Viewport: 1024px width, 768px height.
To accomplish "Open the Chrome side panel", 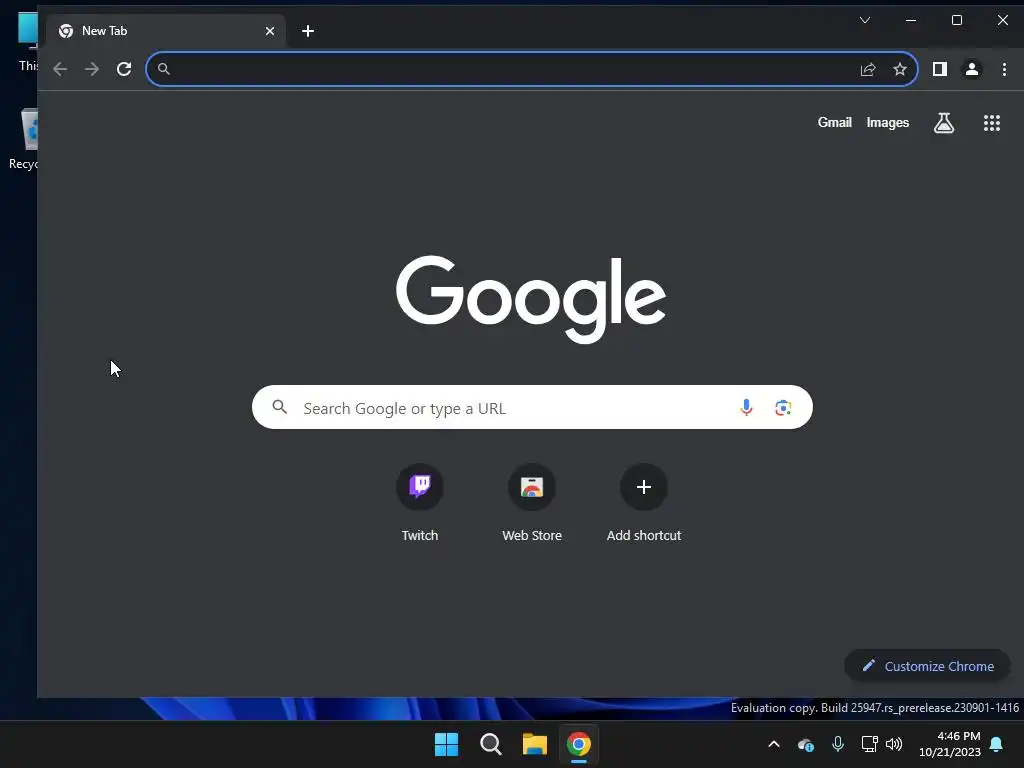I will (940, 69).
